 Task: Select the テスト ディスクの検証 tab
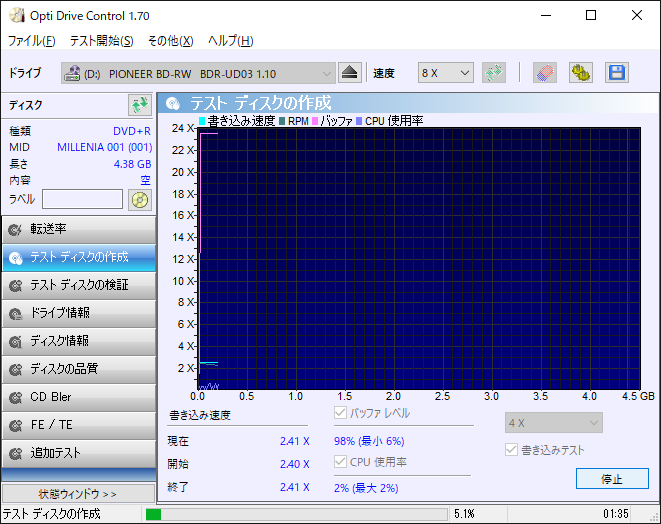(79, 286)
